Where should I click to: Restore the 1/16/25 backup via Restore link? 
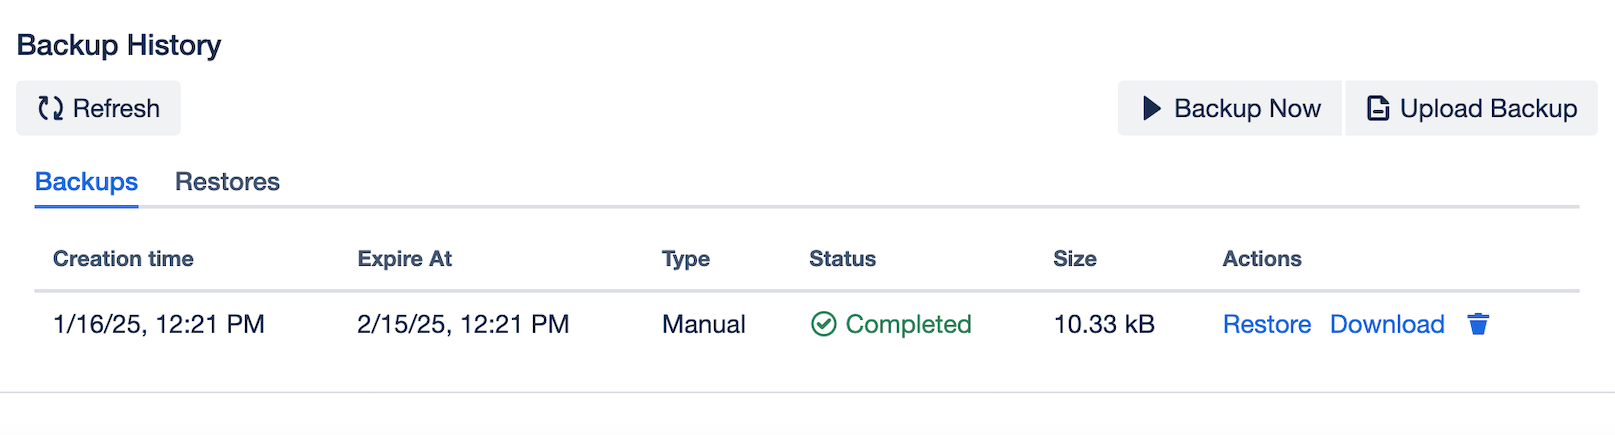(1266, 324)
